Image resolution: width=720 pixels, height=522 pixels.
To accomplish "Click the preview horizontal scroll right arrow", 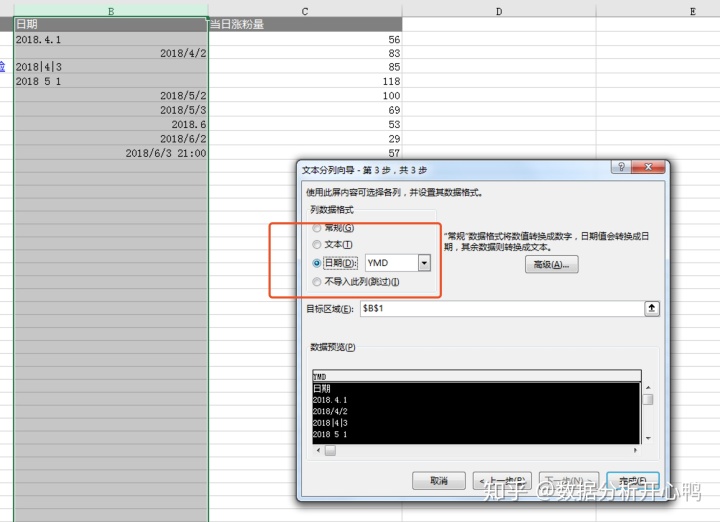I will pyautogui.click(x=636, y=450).
